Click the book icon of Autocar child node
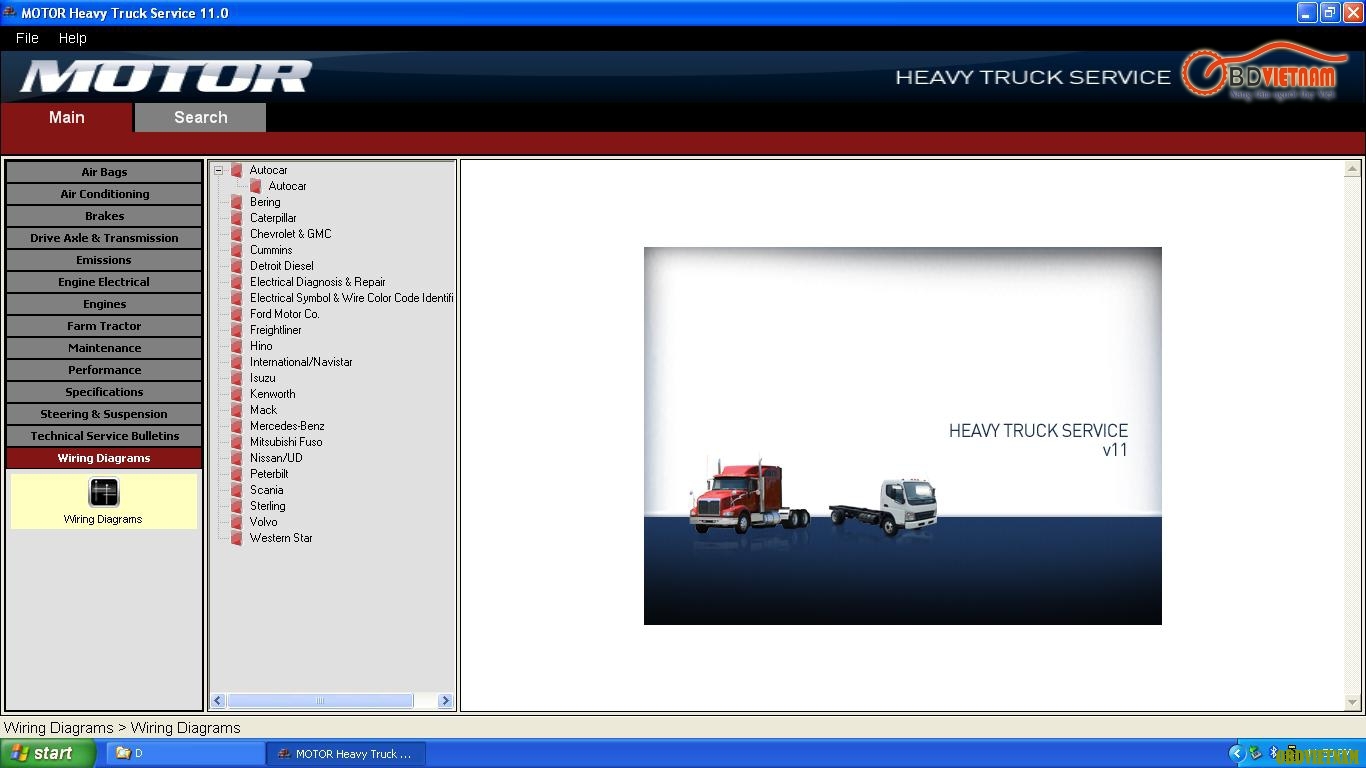 256,186
